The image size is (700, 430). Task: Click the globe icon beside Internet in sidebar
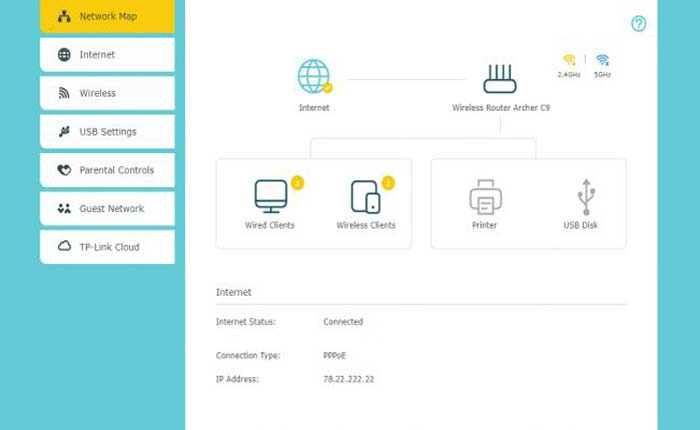point(64,54)
